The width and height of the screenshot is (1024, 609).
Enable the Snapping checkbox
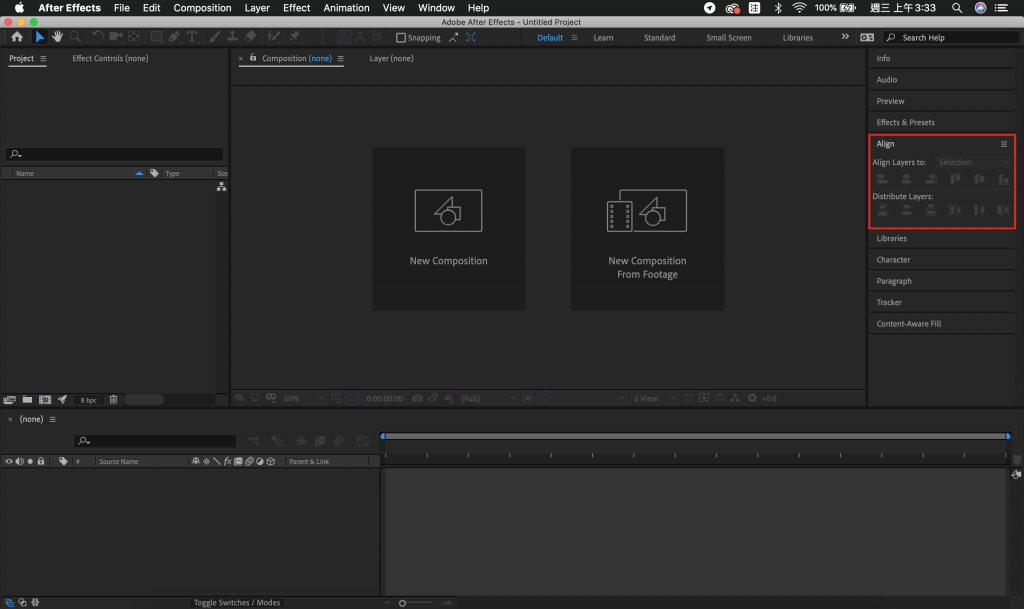point(401,38)
